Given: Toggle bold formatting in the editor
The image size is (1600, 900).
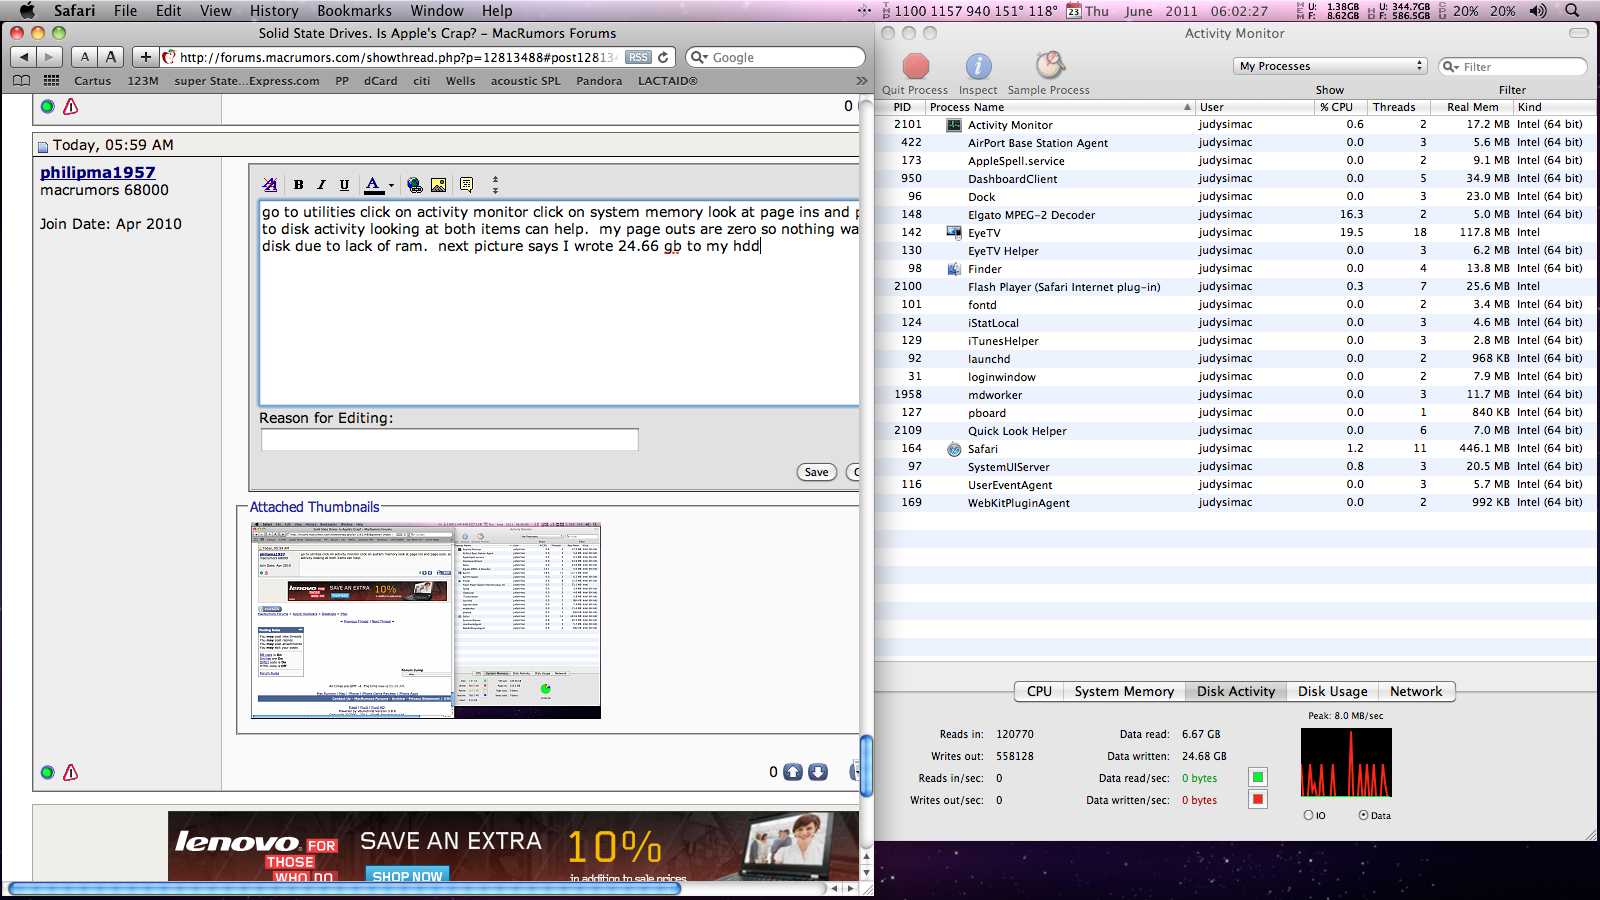Looking at the screenshot, I should 298,184.
